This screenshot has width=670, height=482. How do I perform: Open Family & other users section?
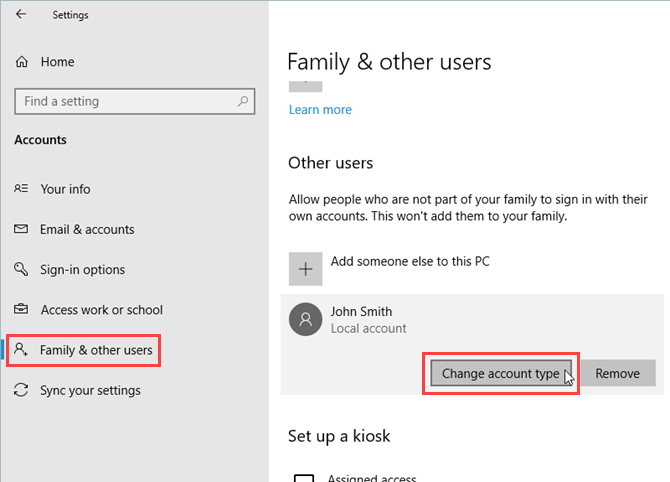pyautogui.click(x=96, y=351)
